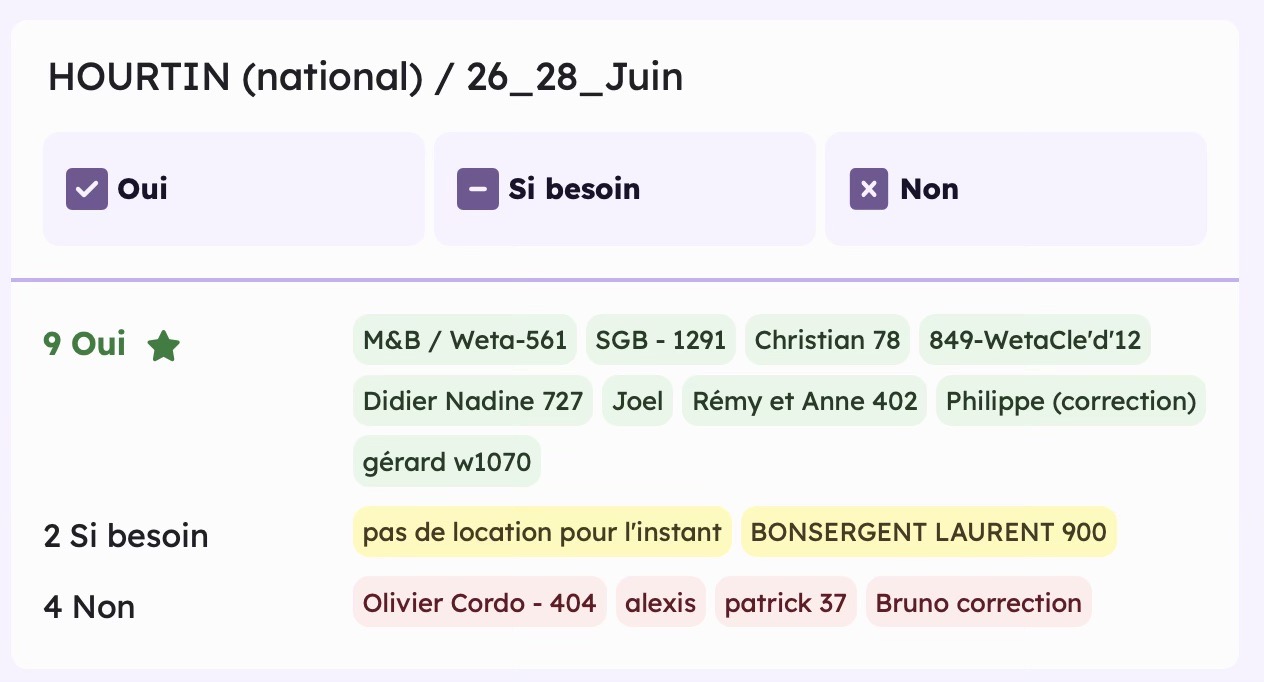1264x682 pixels.
Task: Select the gérard w1070 tag
Action: click(x=447, y=462)
